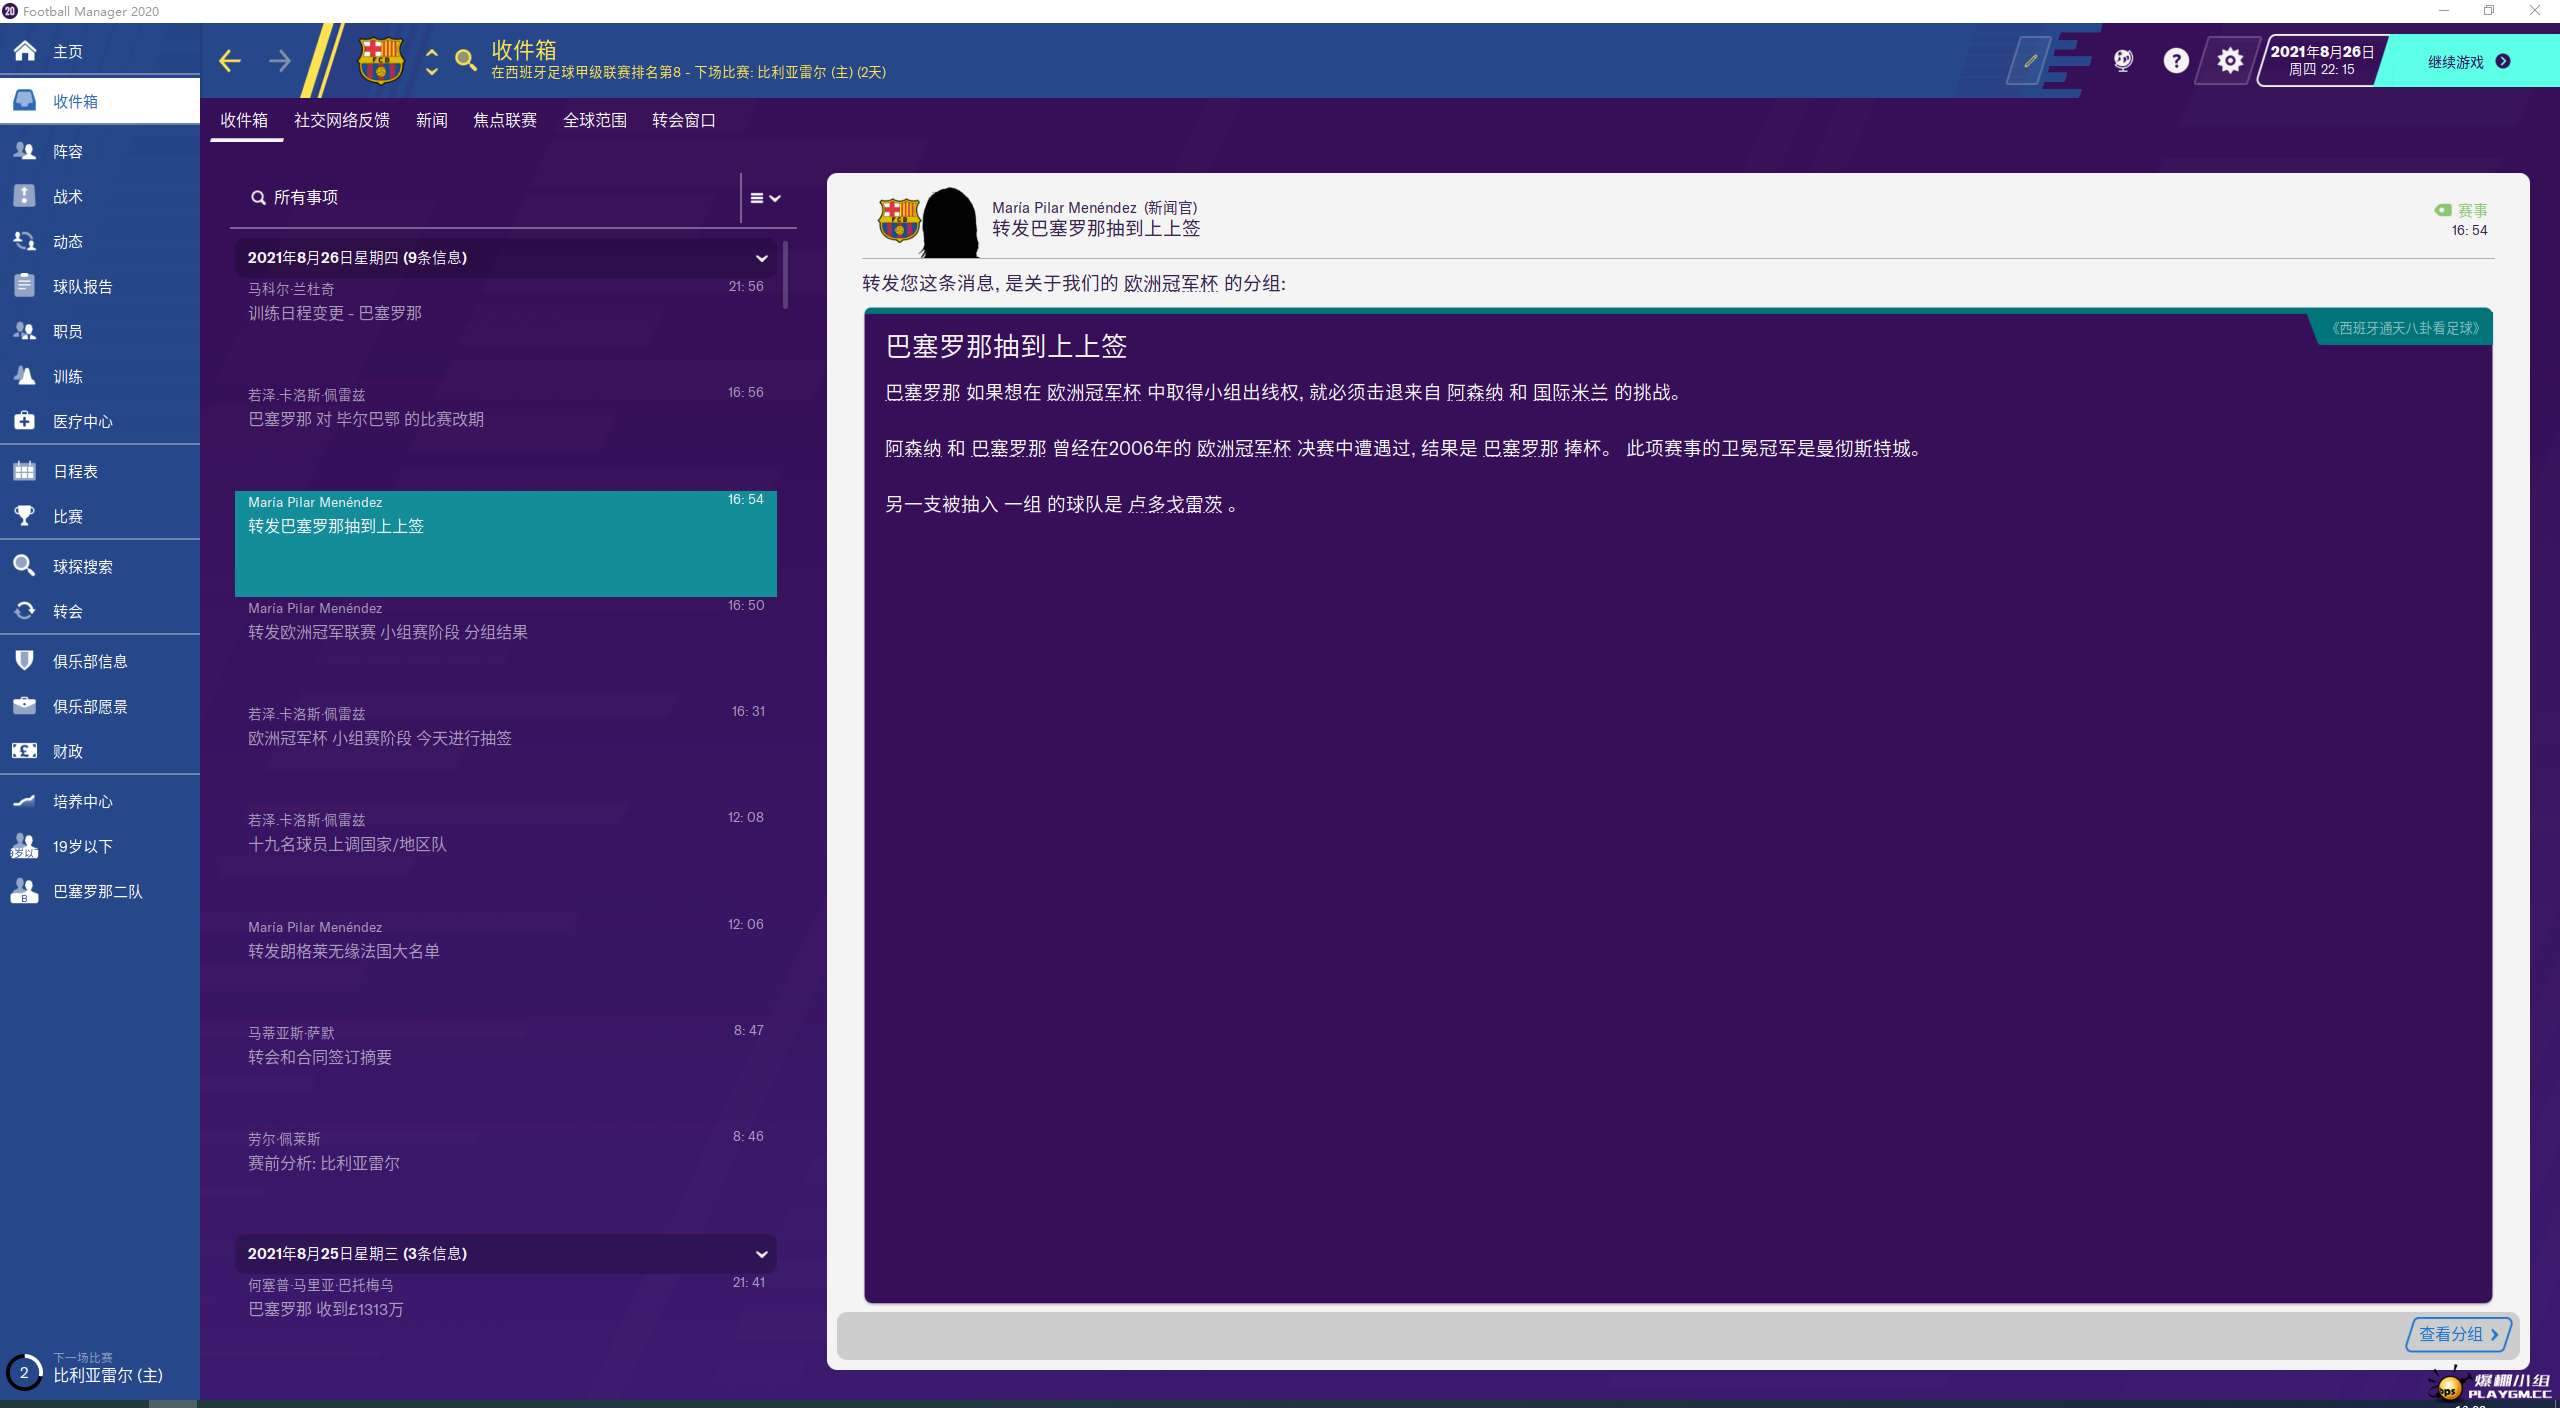The height and width of the screenshot is (1408, 2560).
Task: Switch to the 全球范围 tab
Action: pyautogui.click(x=595, y=120)
